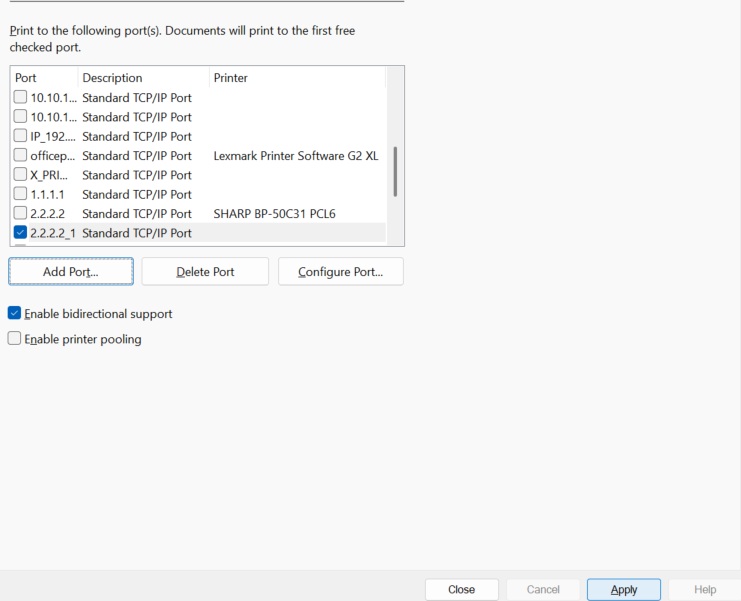Click the Description column header
This screenshot has height=601, width=741.
[x=142, y=78]
